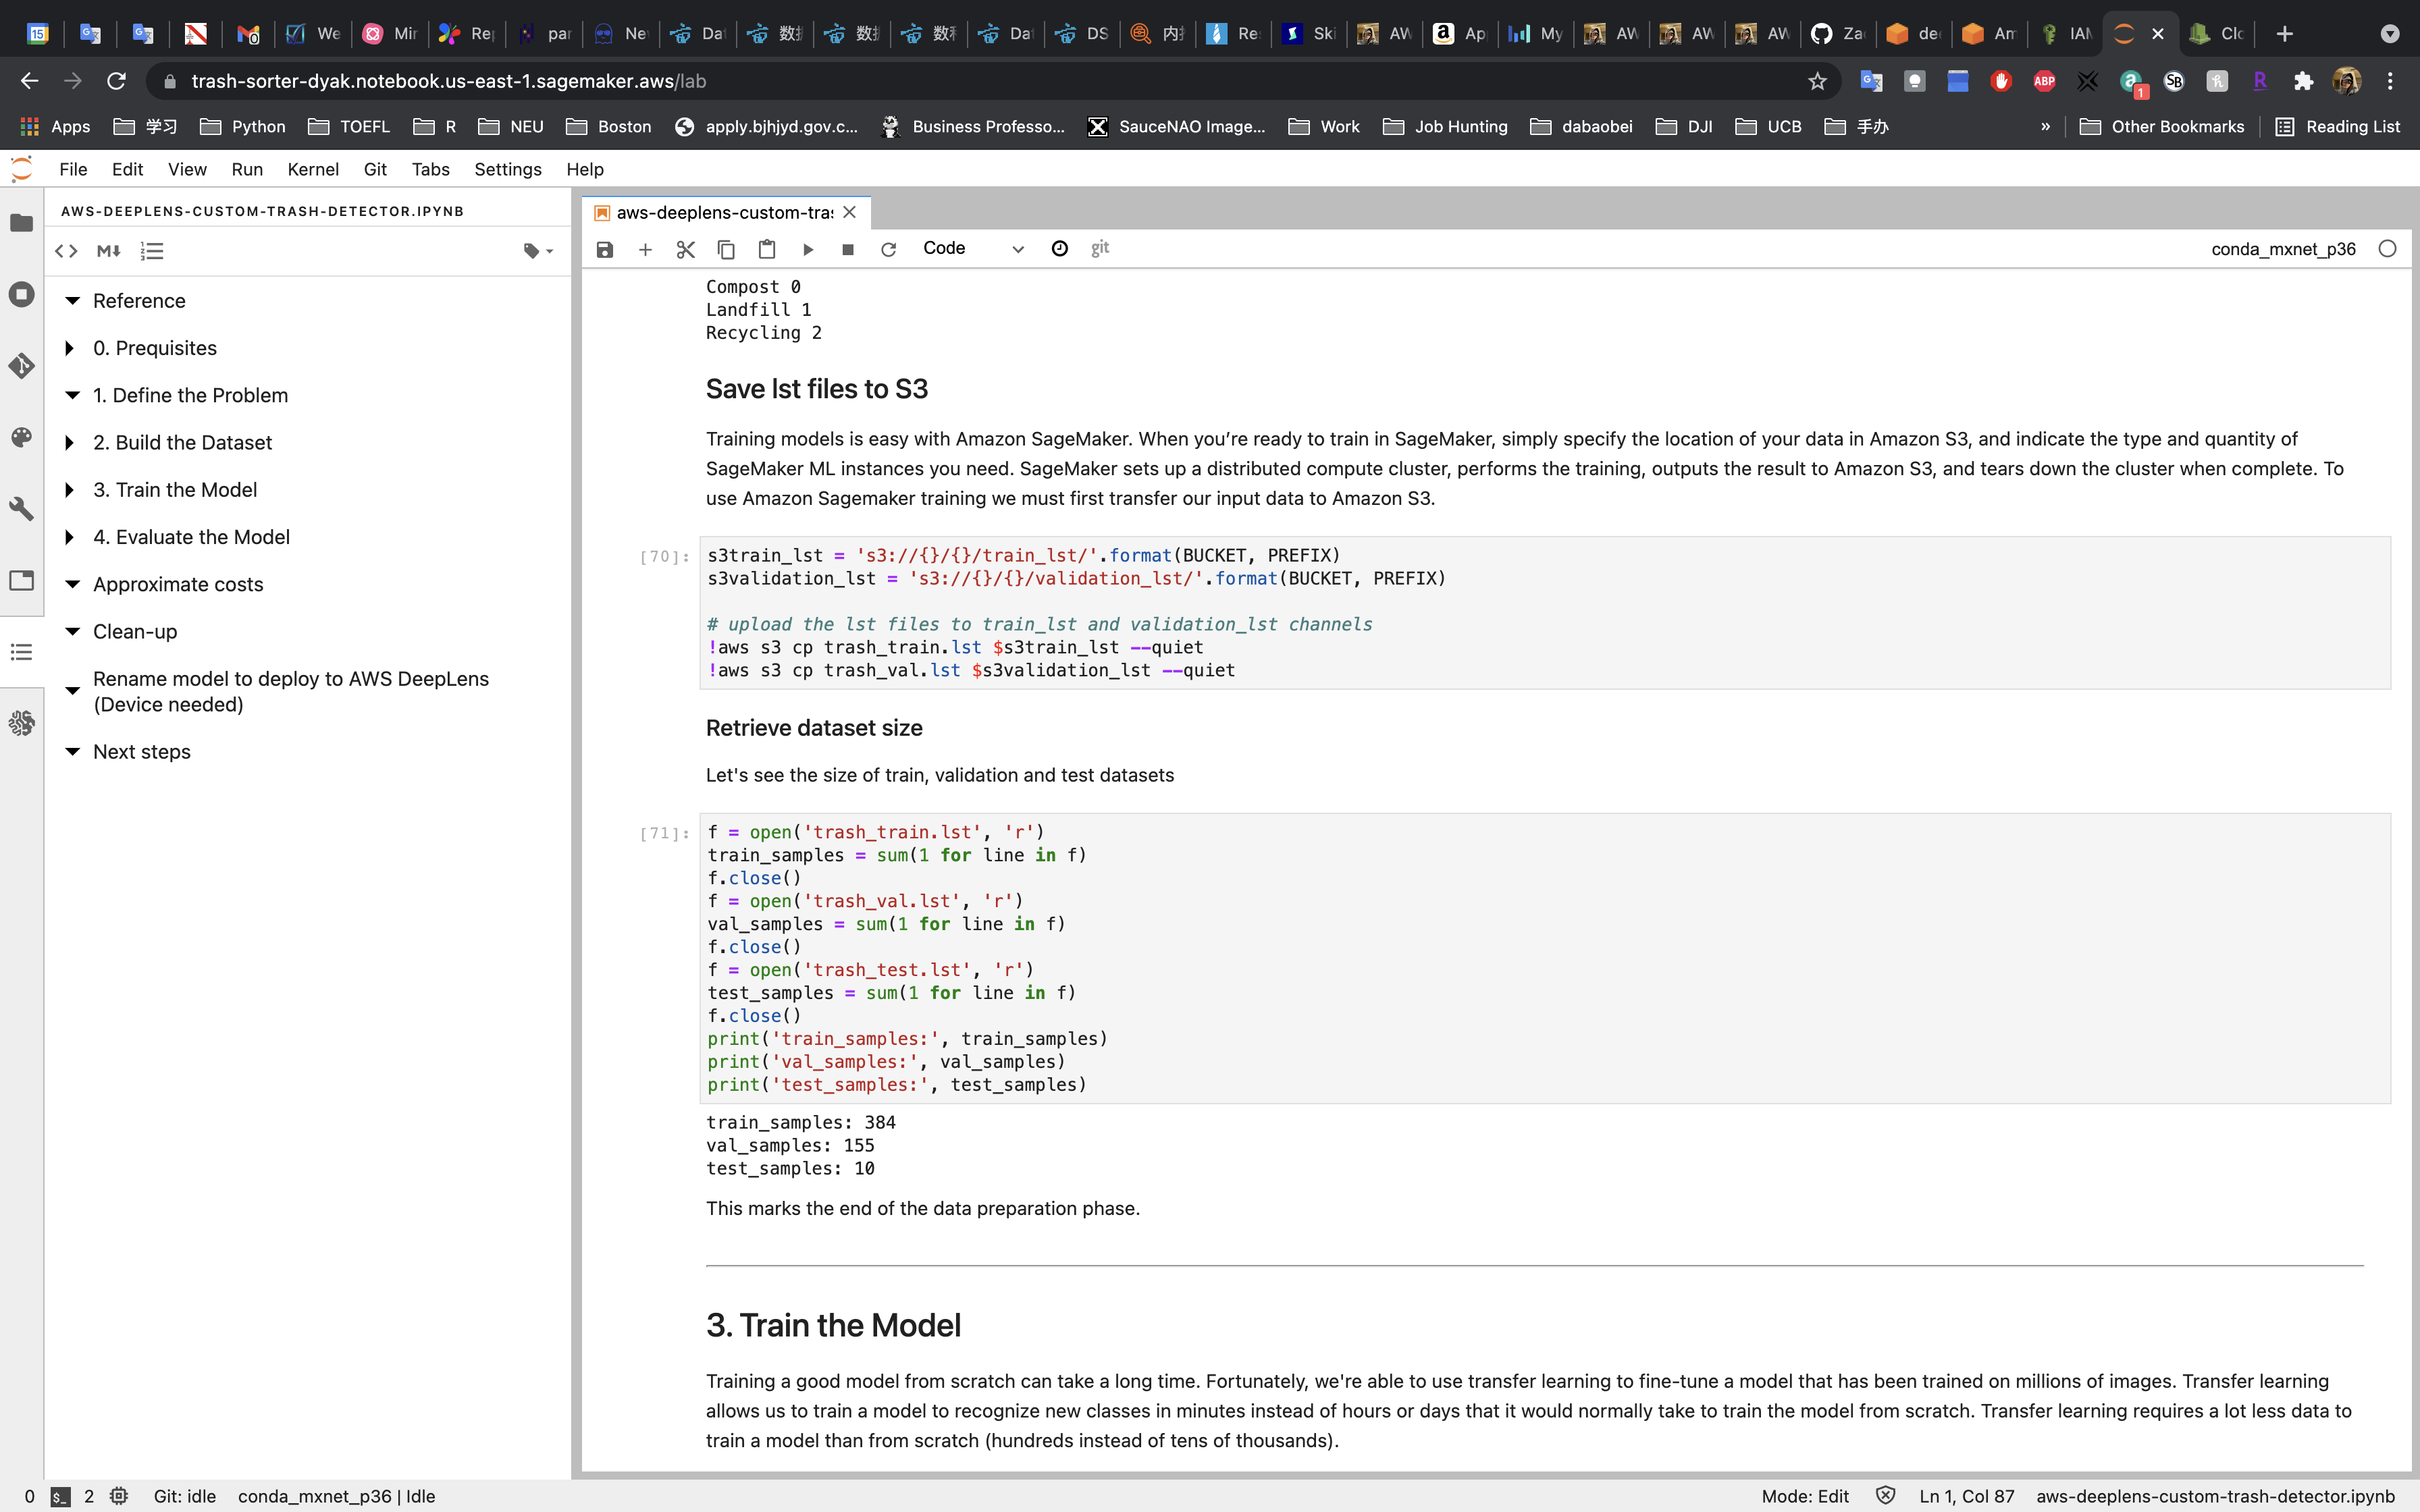Open the cell type Code dropdown

pyautogui.click(x=971, y=249)
